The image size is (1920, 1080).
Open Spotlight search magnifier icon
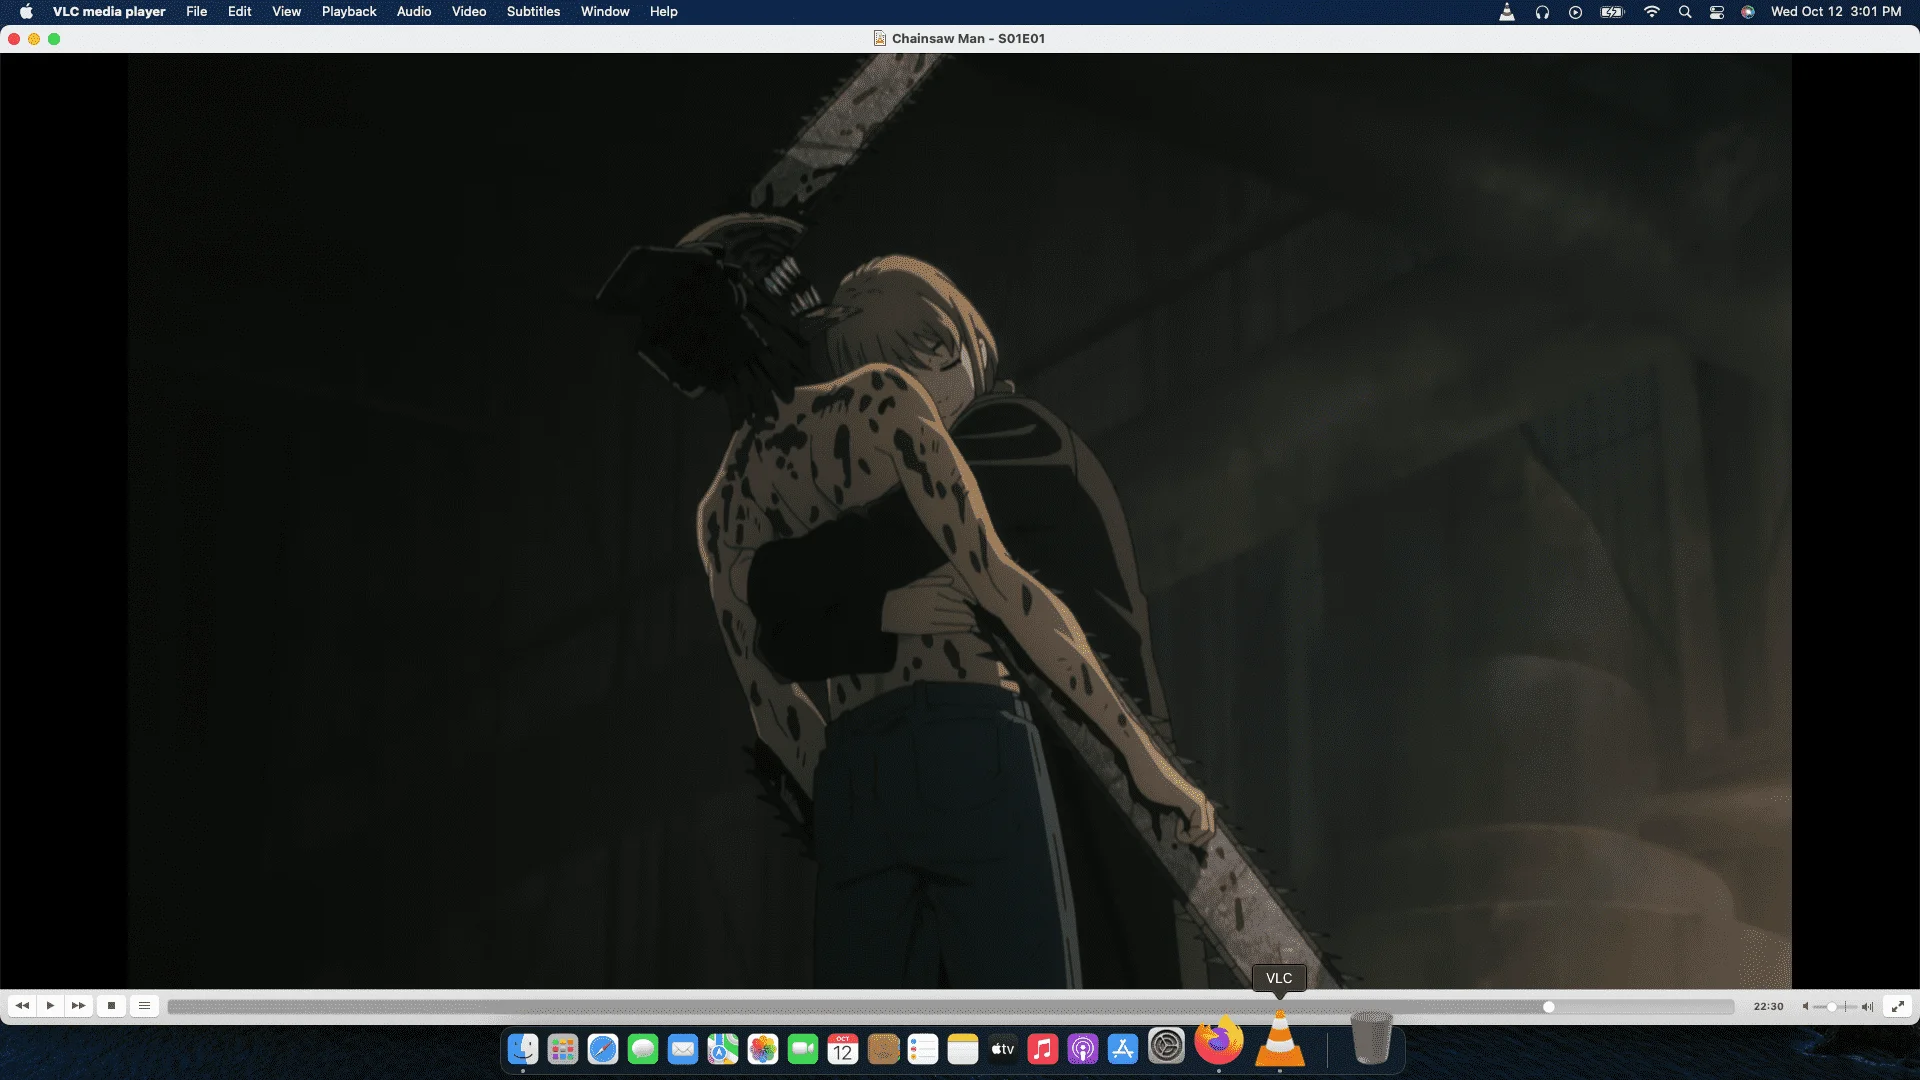1685,12
